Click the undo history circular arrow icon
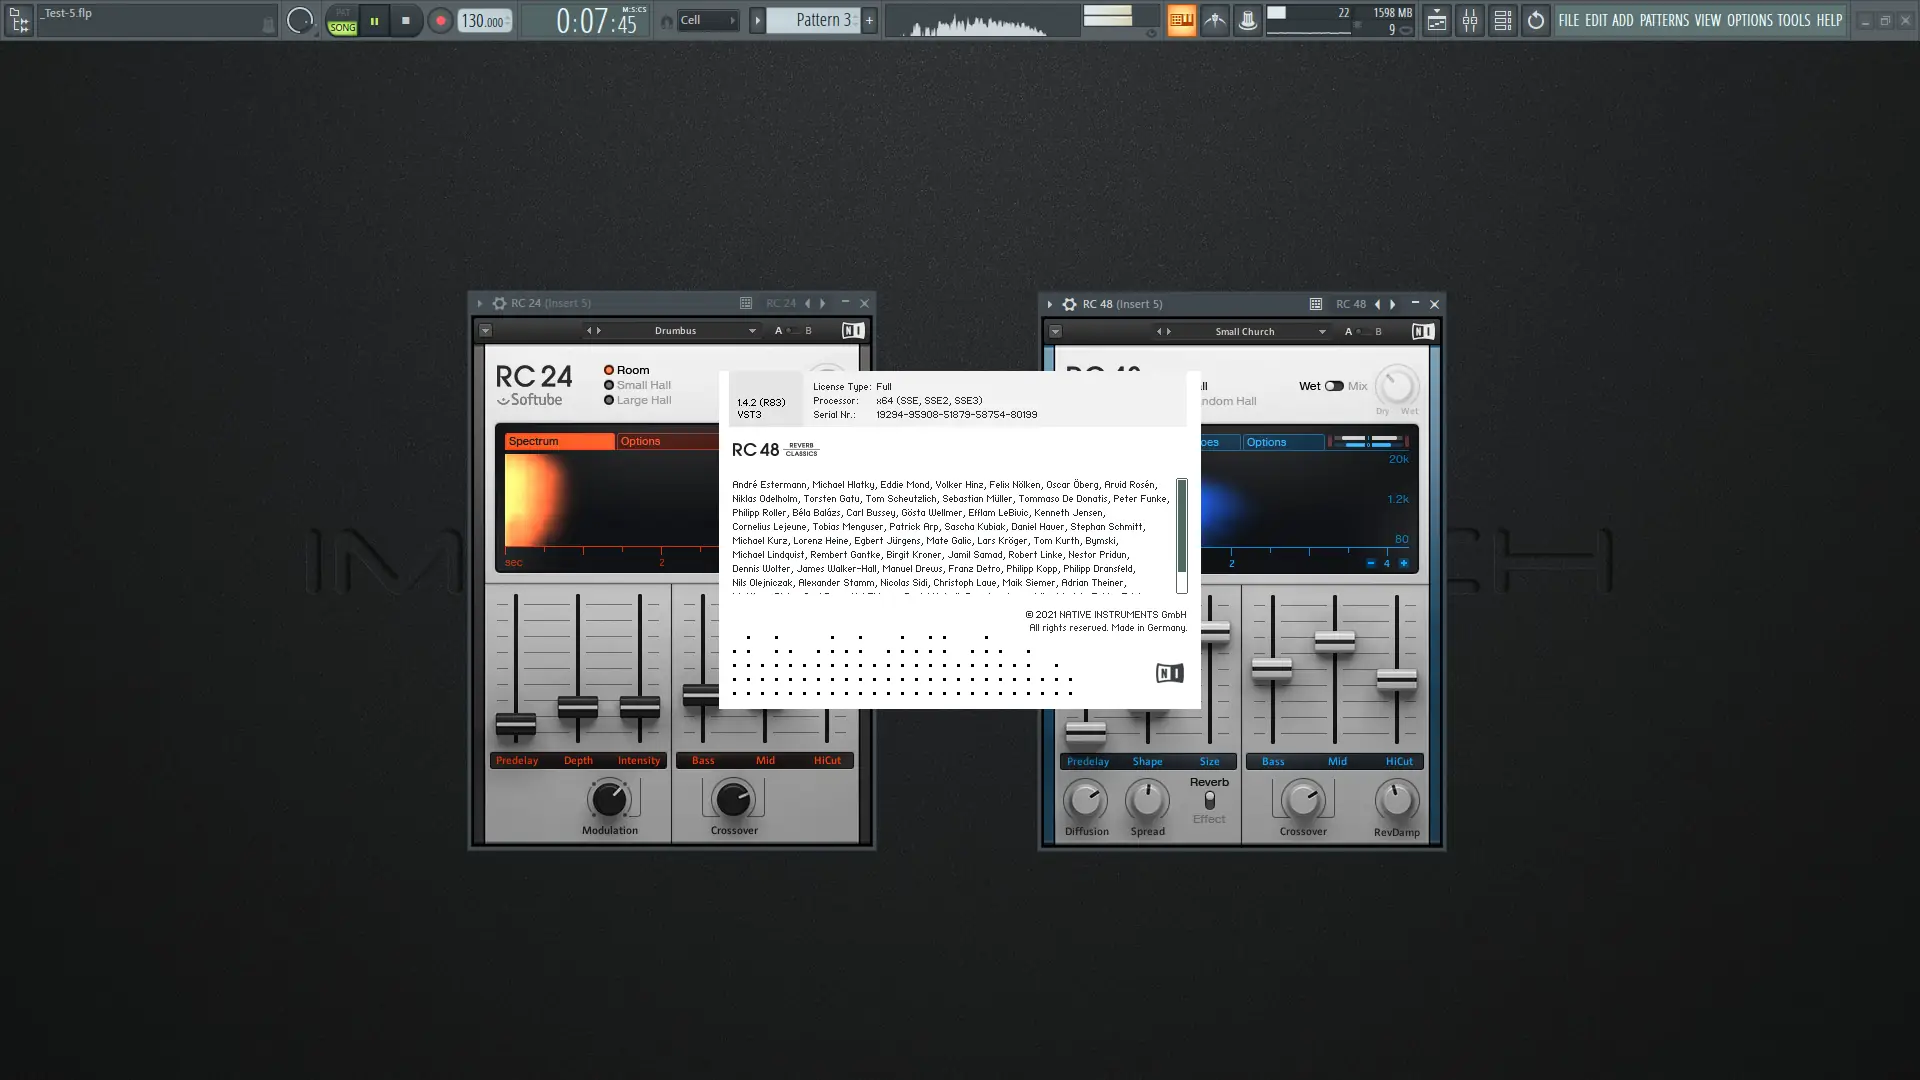This screenshot has height=1080, width=1920. click(1536, 20)
